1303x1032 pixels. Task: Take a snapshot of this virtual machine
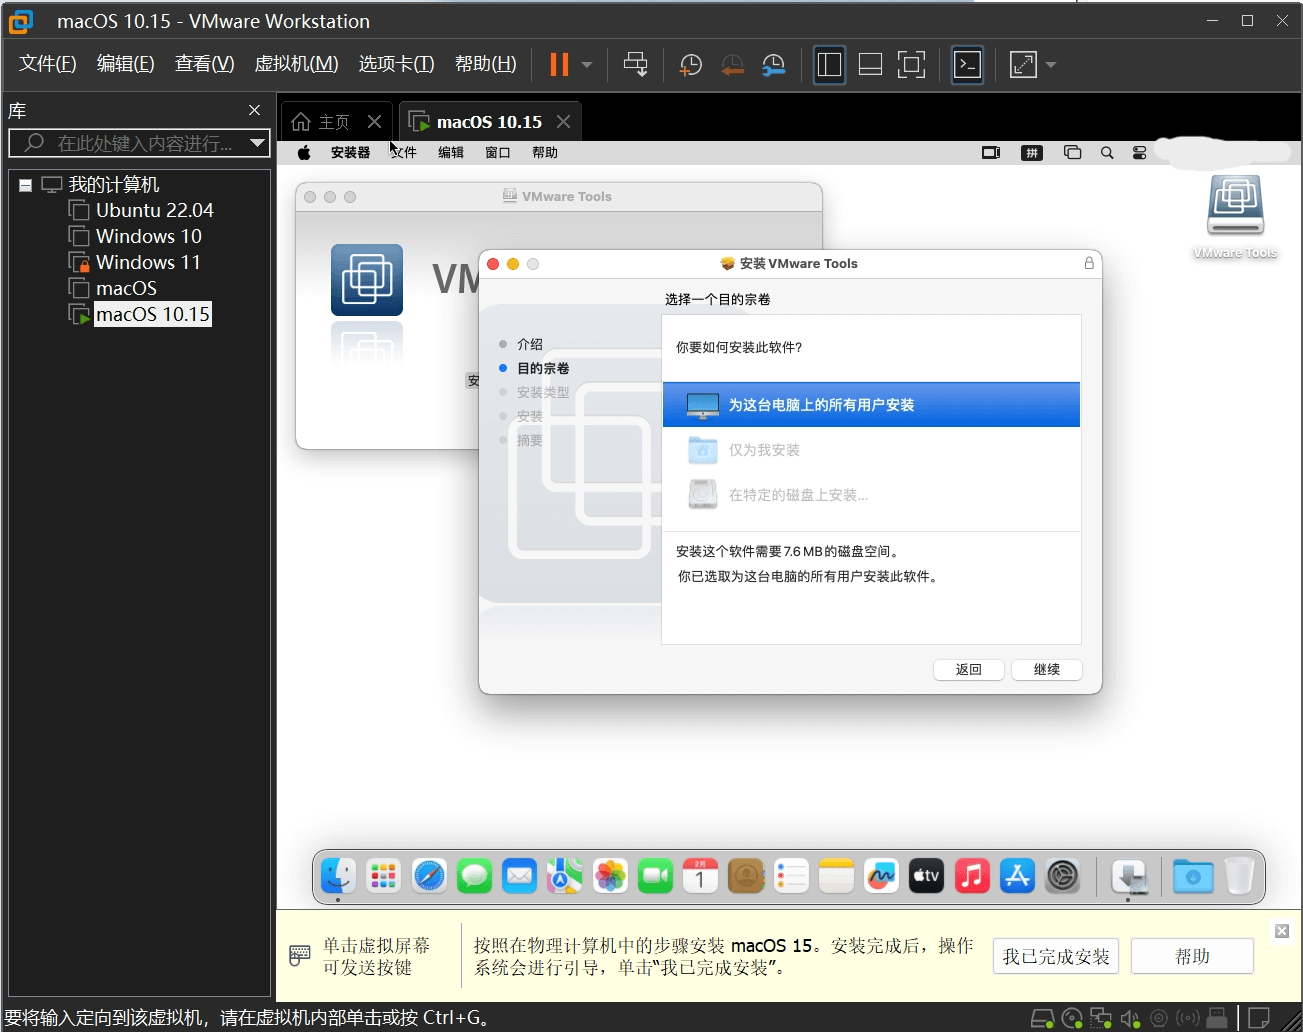pyautogui.click(x=690, y=65)
